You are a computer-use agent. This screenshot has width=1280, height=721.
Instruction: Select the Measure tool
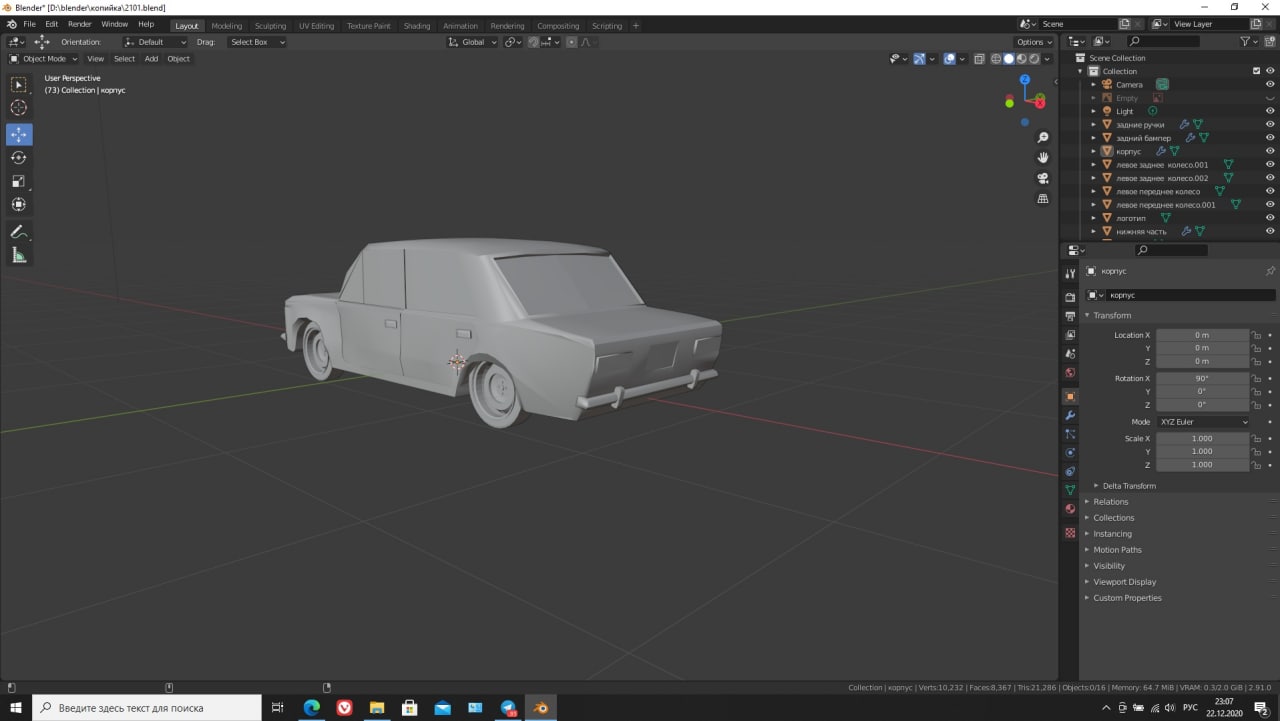pyautogui.click(x=19, y=256)
